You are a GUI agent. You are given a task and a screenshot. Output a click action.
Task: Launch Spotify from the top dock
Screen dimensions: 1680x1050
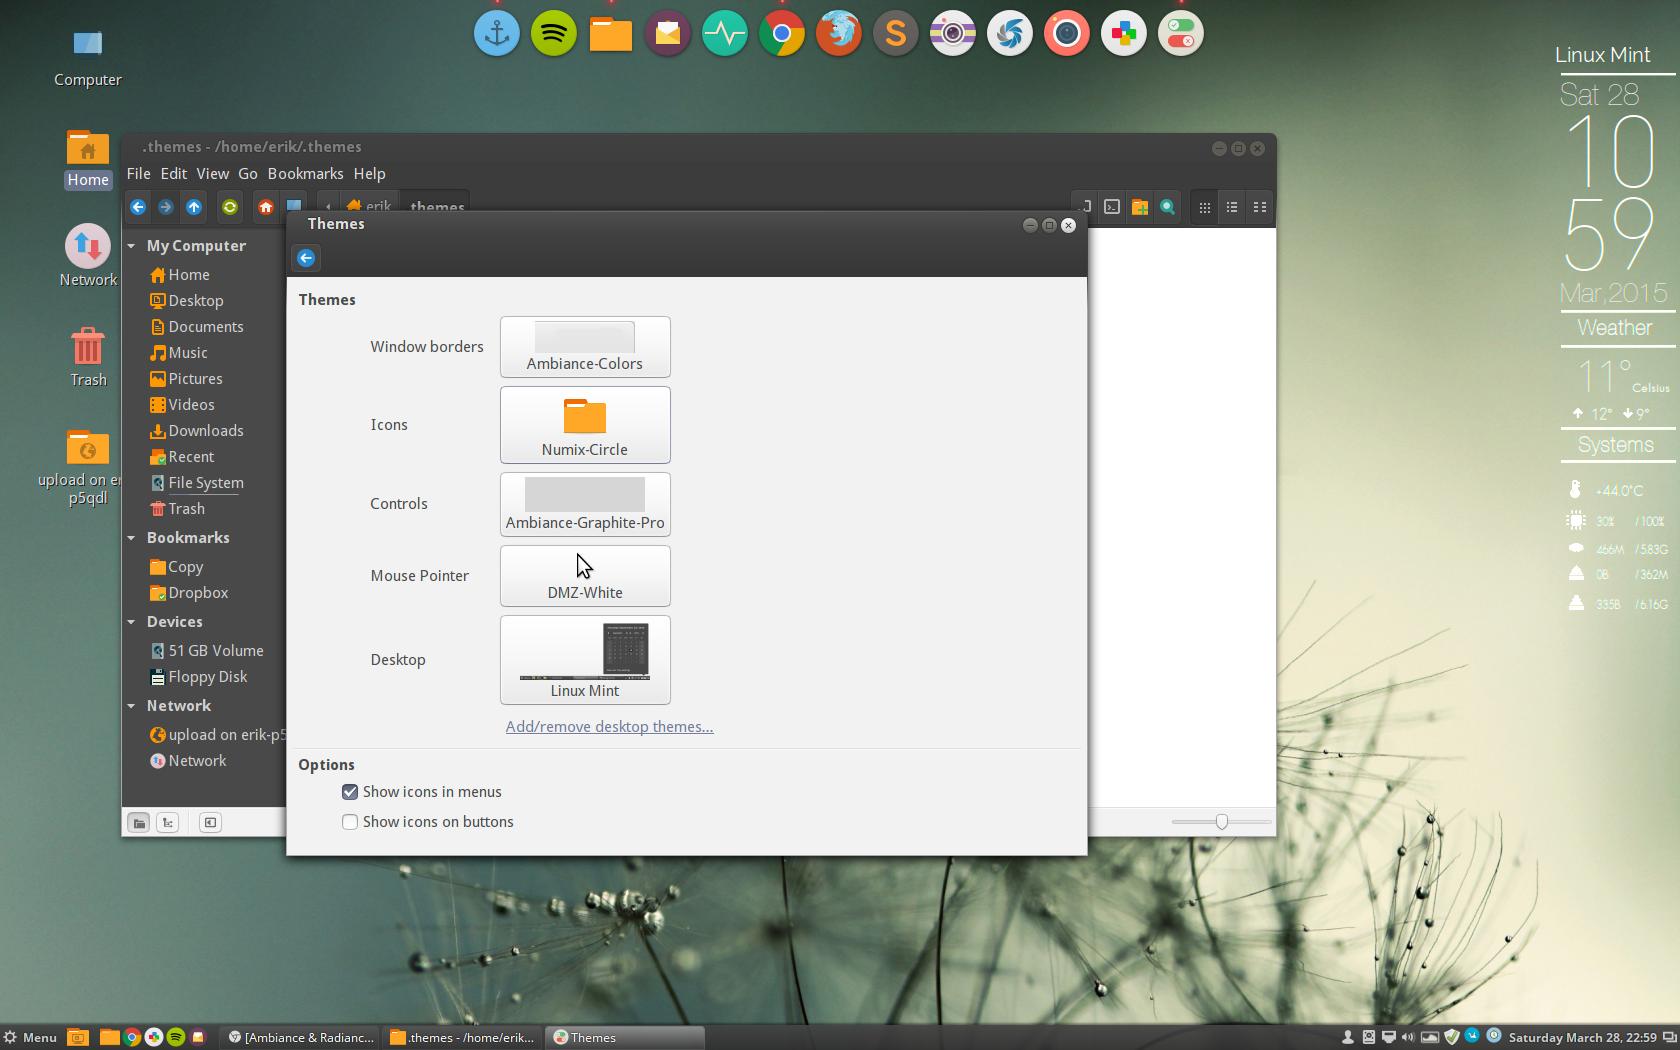coord(554,34)
